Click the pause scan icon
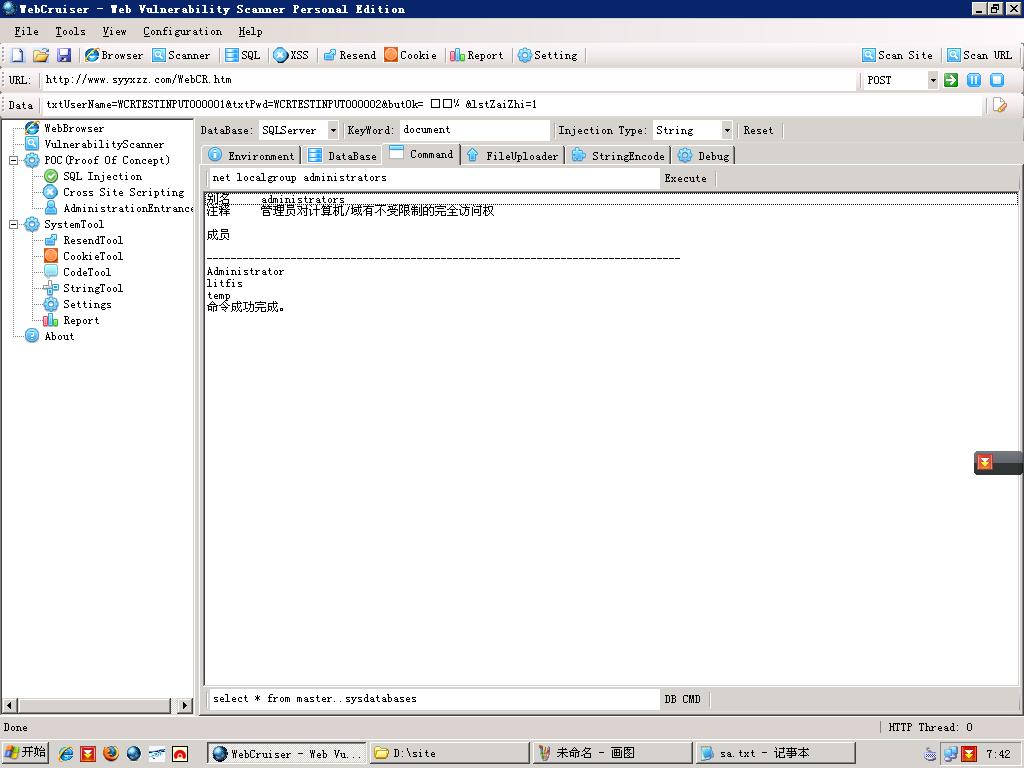The image size is (1024, 768). (974, 80)
